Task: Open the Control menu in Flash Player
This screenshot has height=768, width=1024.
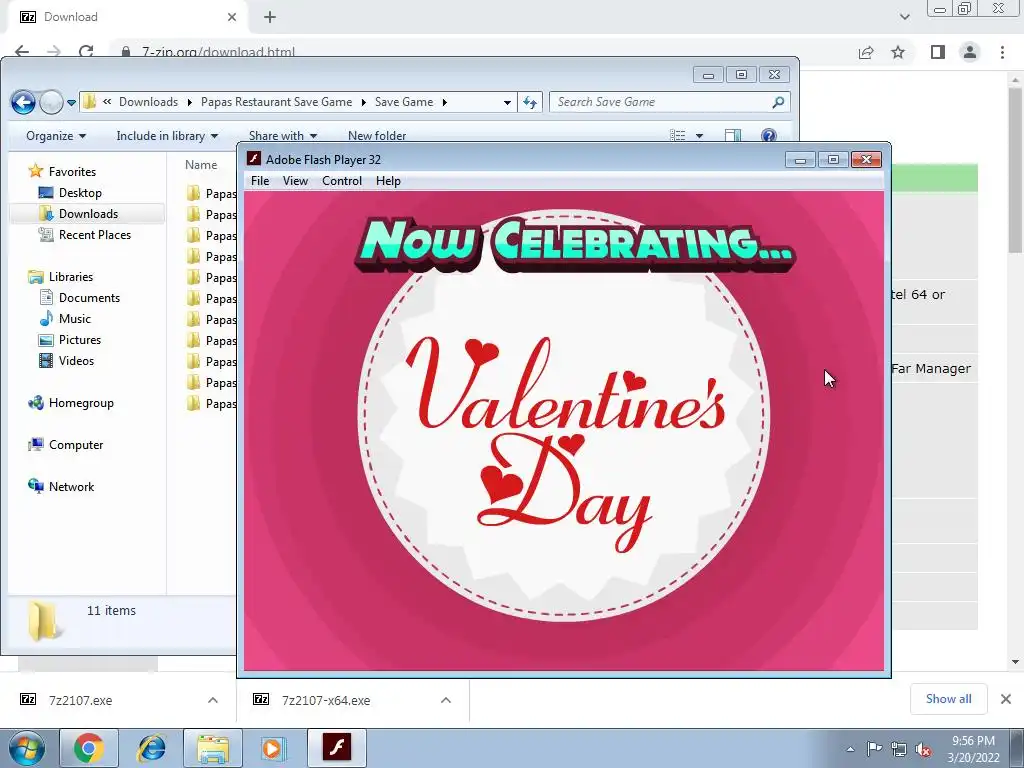Action: click(x=342, y=181)
